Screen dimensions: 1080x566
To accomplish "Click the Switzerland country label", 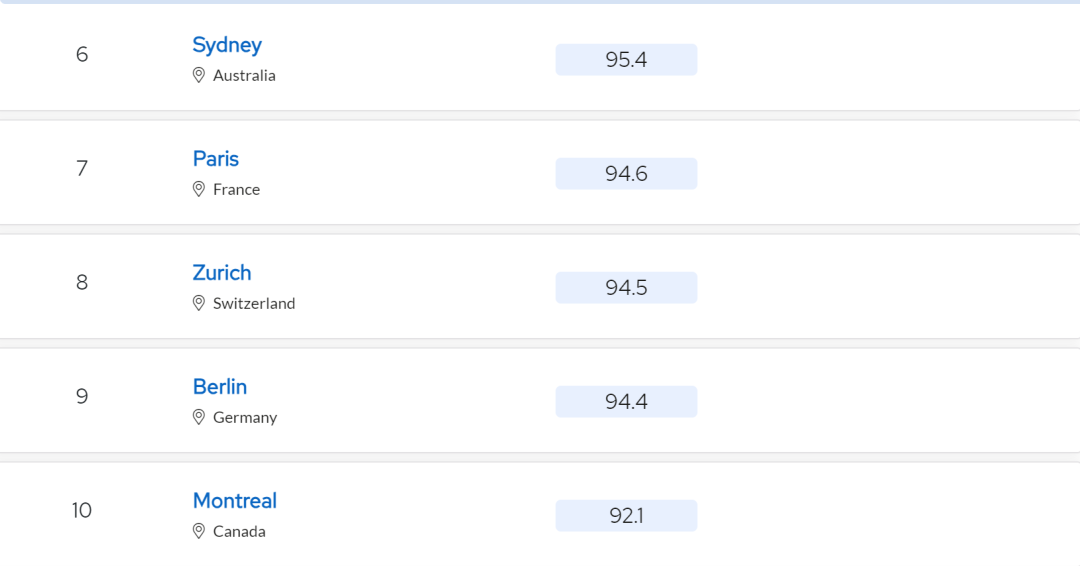I will (253, 303).
